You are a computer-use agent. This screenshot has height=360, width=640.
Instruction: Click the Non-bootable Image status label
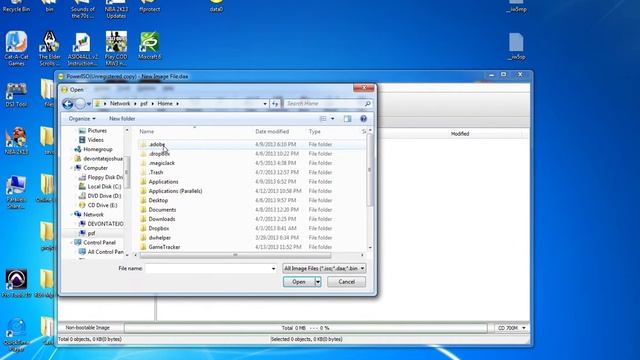(87, 328)
